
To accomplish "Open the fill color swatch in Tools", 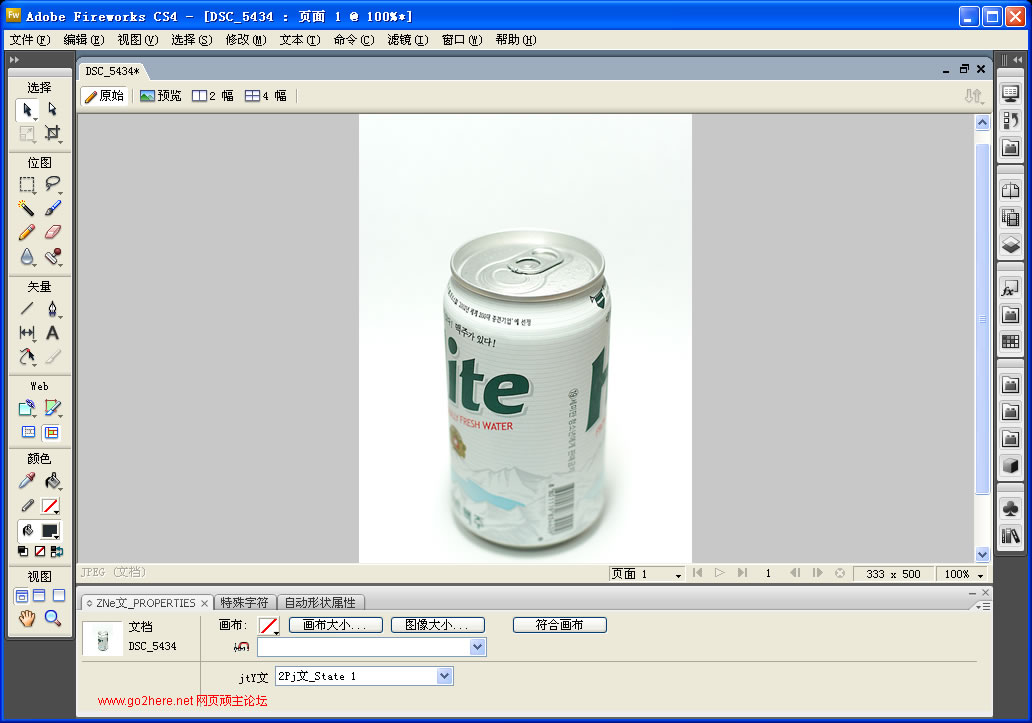I will click(50, 531).
